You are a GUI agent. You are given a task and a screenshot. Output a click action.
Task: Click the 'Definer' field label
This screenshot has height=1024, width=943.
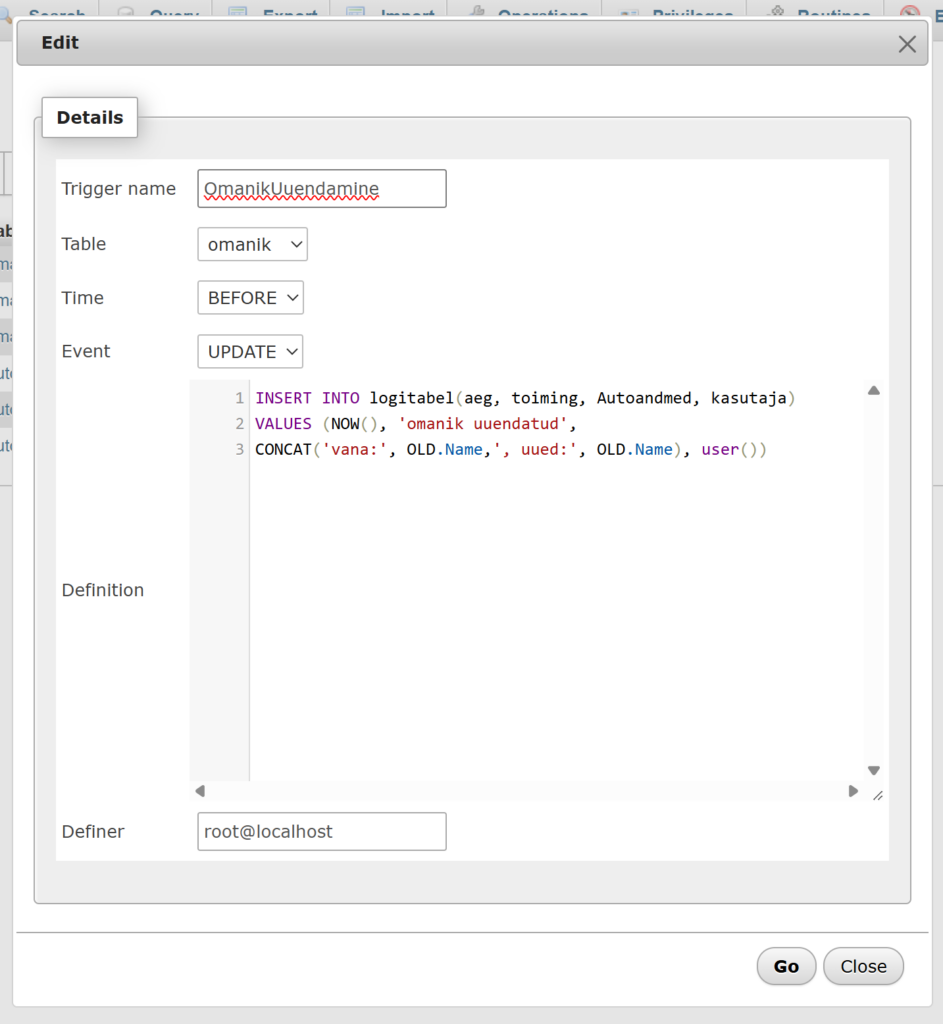(x=93, y=831)
